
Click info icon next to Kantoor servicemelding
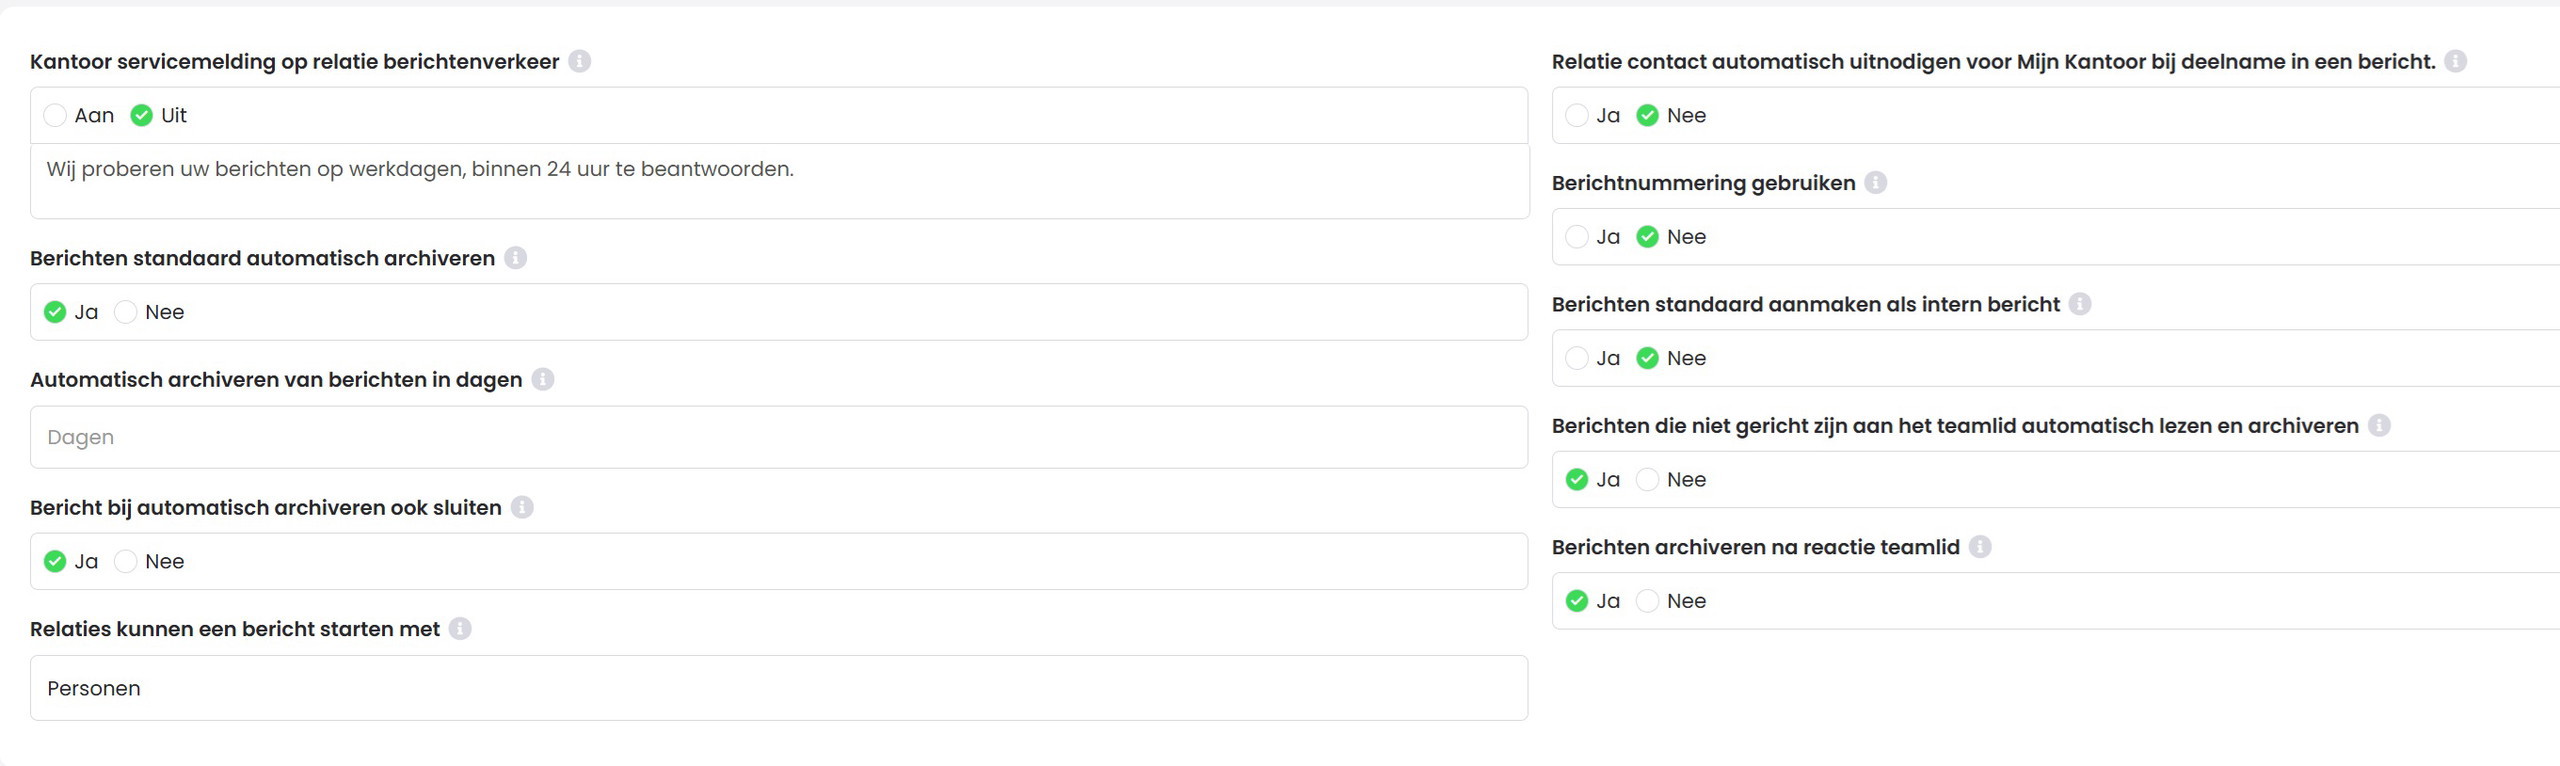tap(580, 61)
